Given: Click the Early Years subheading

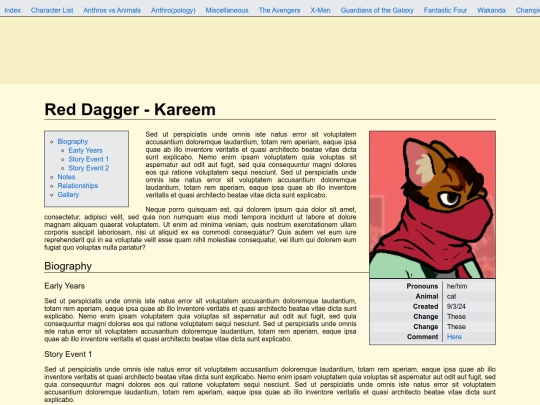Looking at the screenshot, I should (x=64, y=286).
